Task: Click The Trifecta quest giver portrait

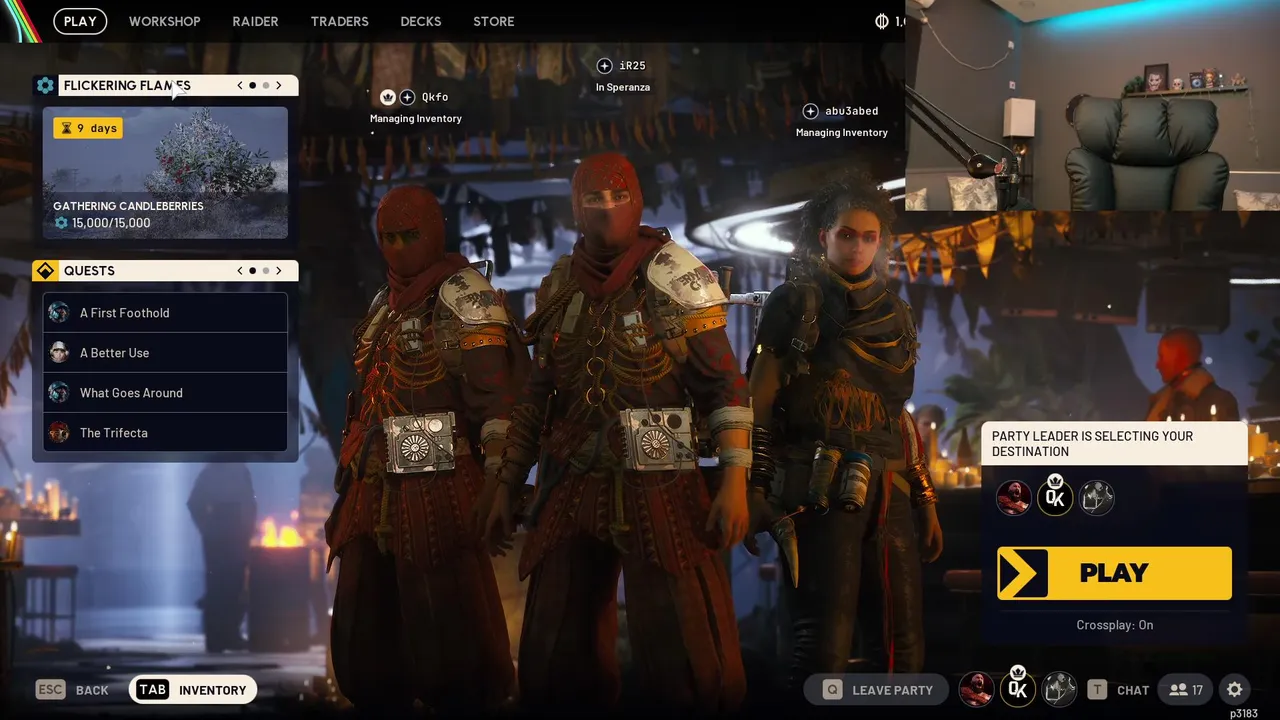Action: coord(59,433)
